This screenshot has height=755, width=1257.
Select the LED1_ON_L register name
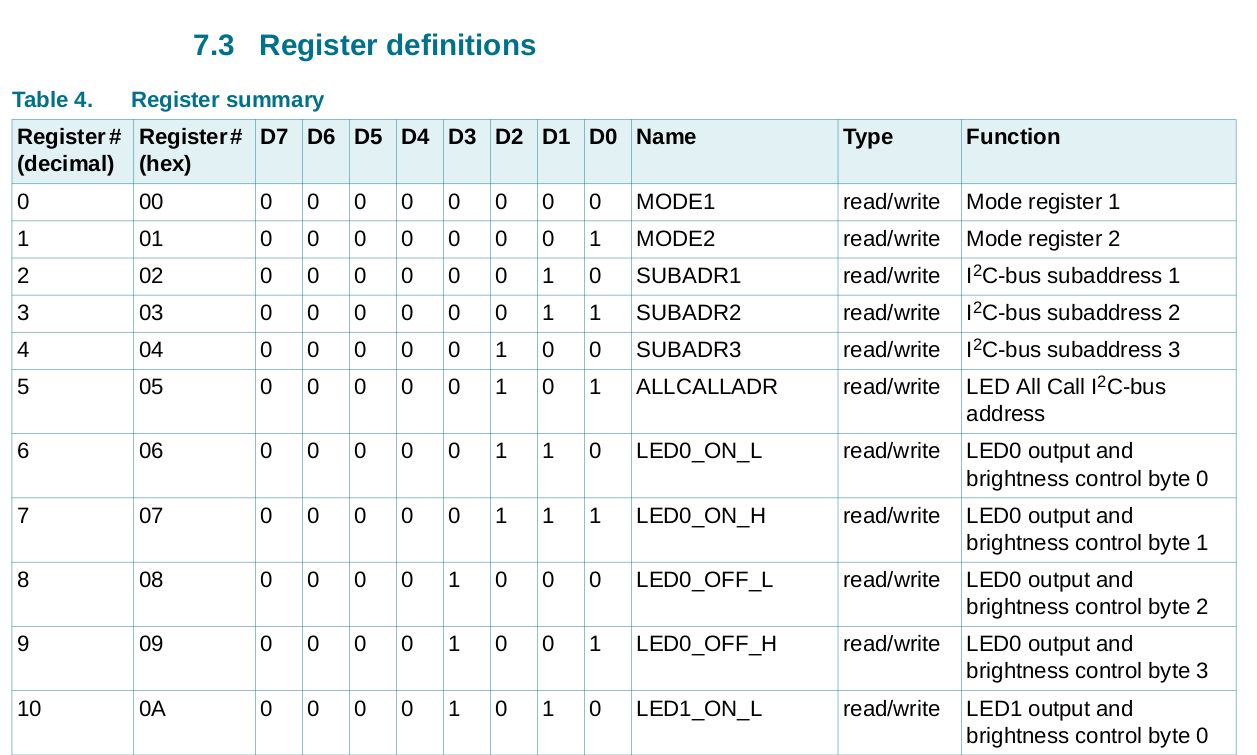click(x=699, y=710)
